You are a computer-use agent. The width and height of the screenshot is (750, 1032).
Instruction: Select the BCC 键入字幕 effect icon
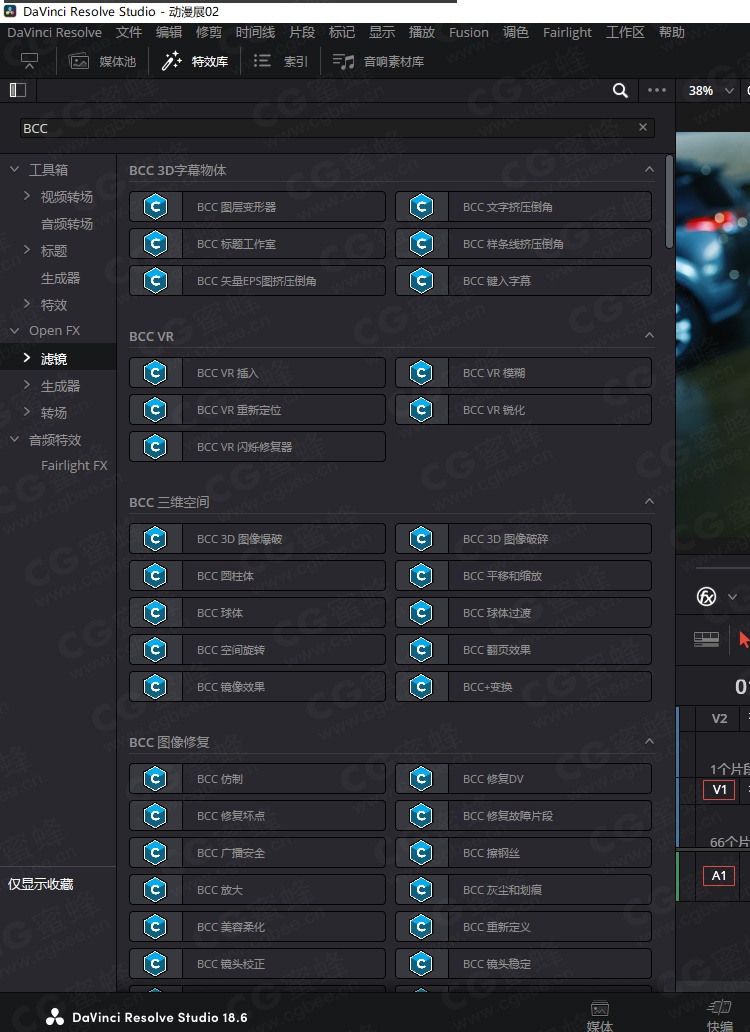421,280
